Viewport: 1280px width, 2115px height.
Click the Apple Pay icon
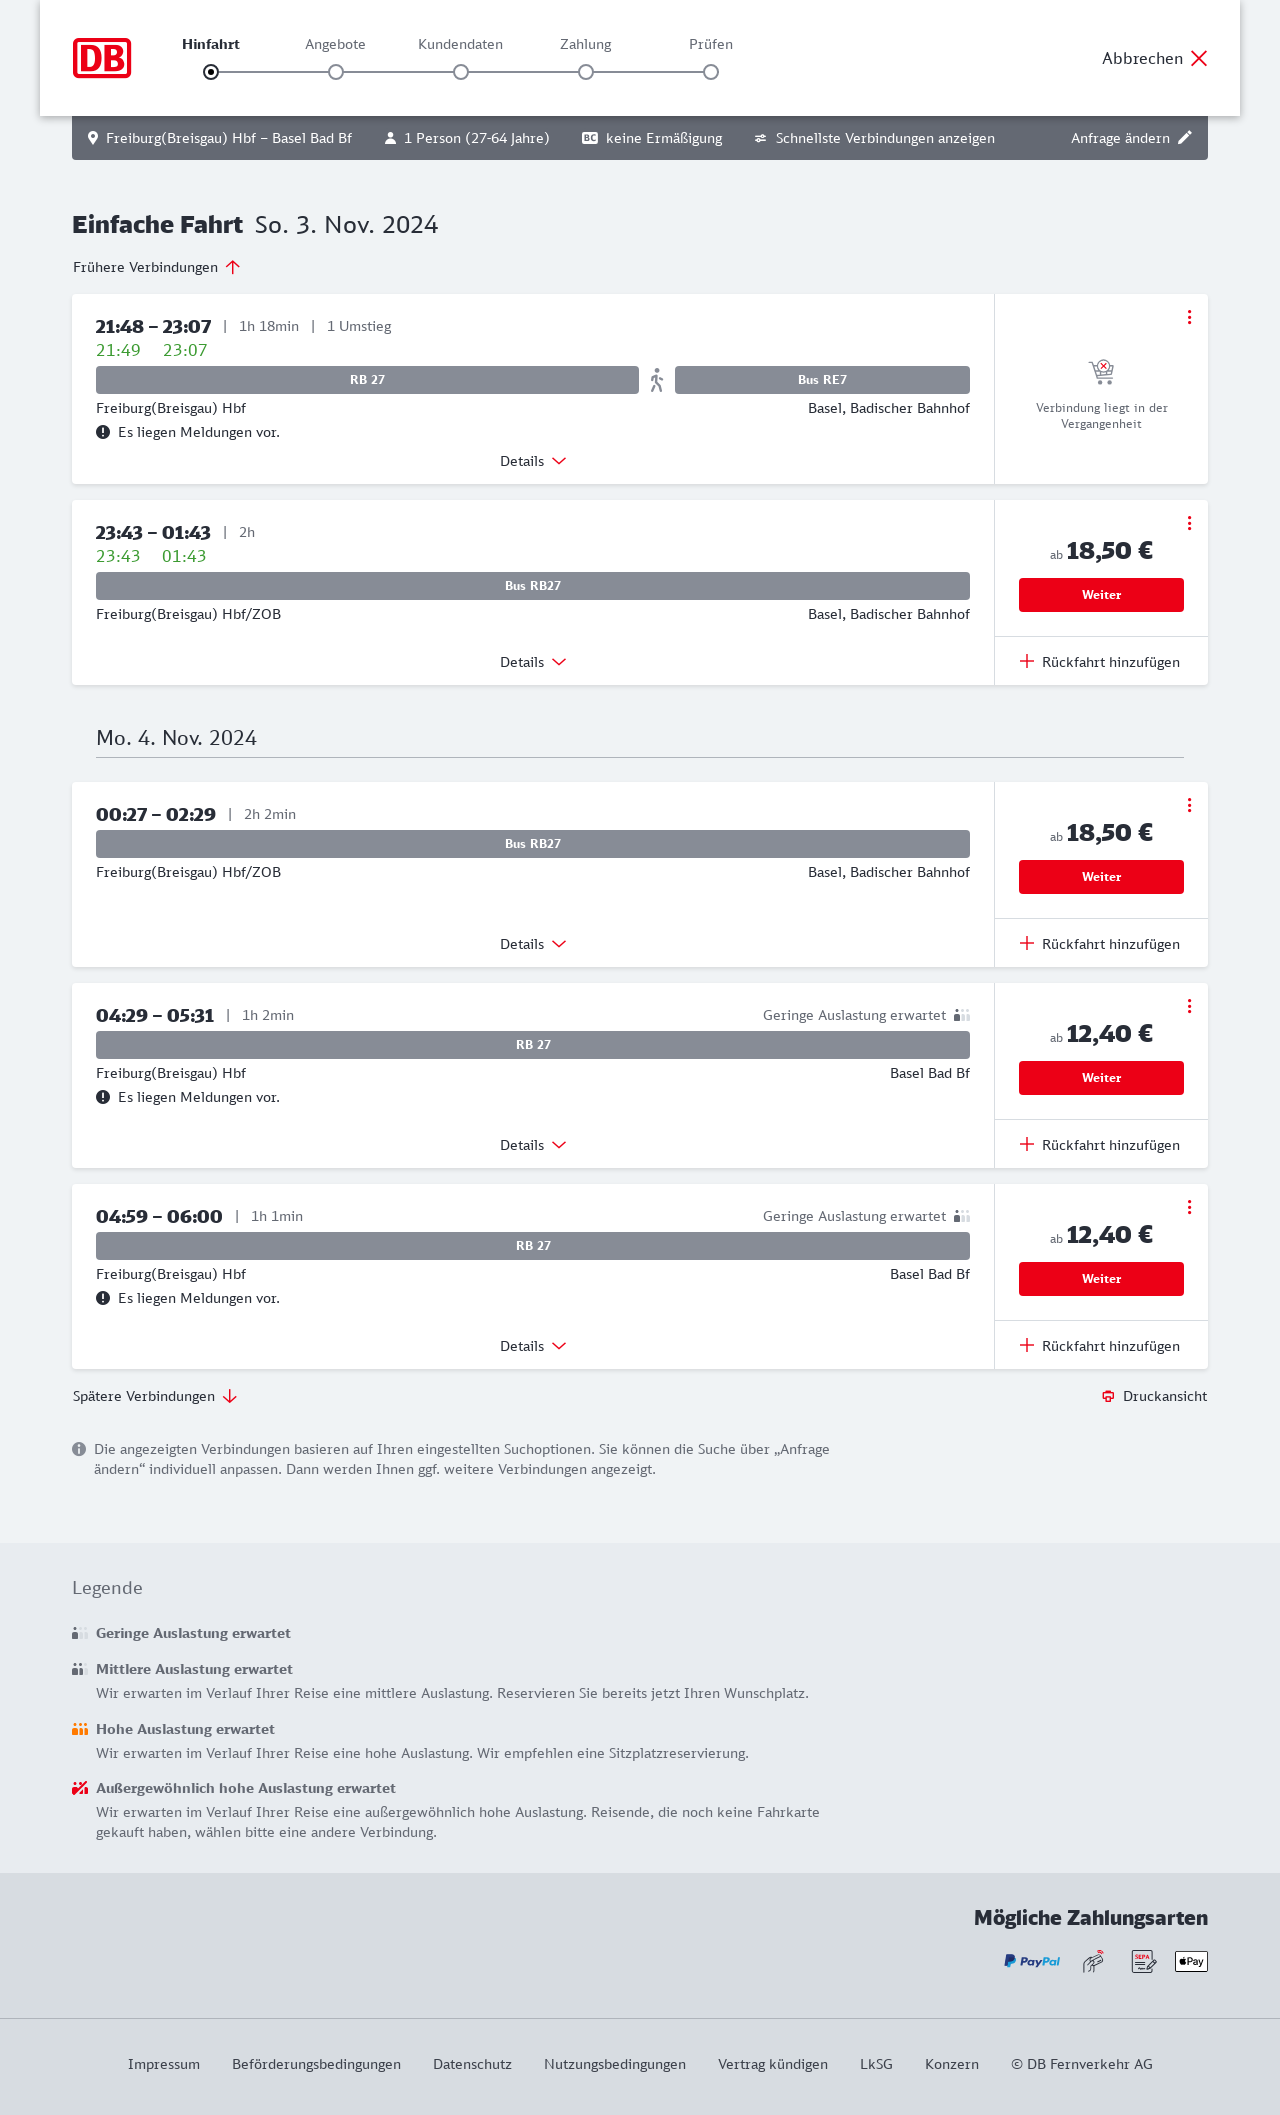point(1191,1961)
